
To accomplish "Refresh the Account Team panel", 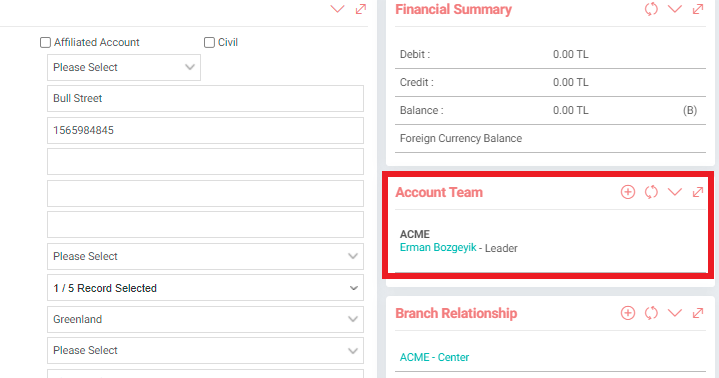I will 651,192.
